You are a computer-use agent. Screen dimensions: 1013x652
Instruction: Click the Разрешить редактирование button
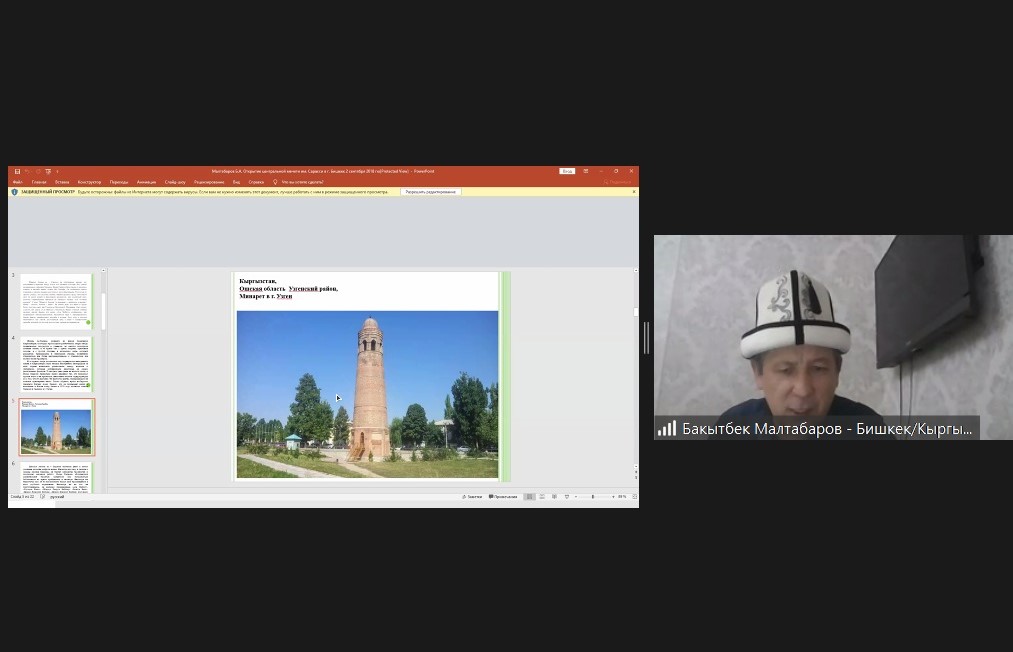(431, 192)
